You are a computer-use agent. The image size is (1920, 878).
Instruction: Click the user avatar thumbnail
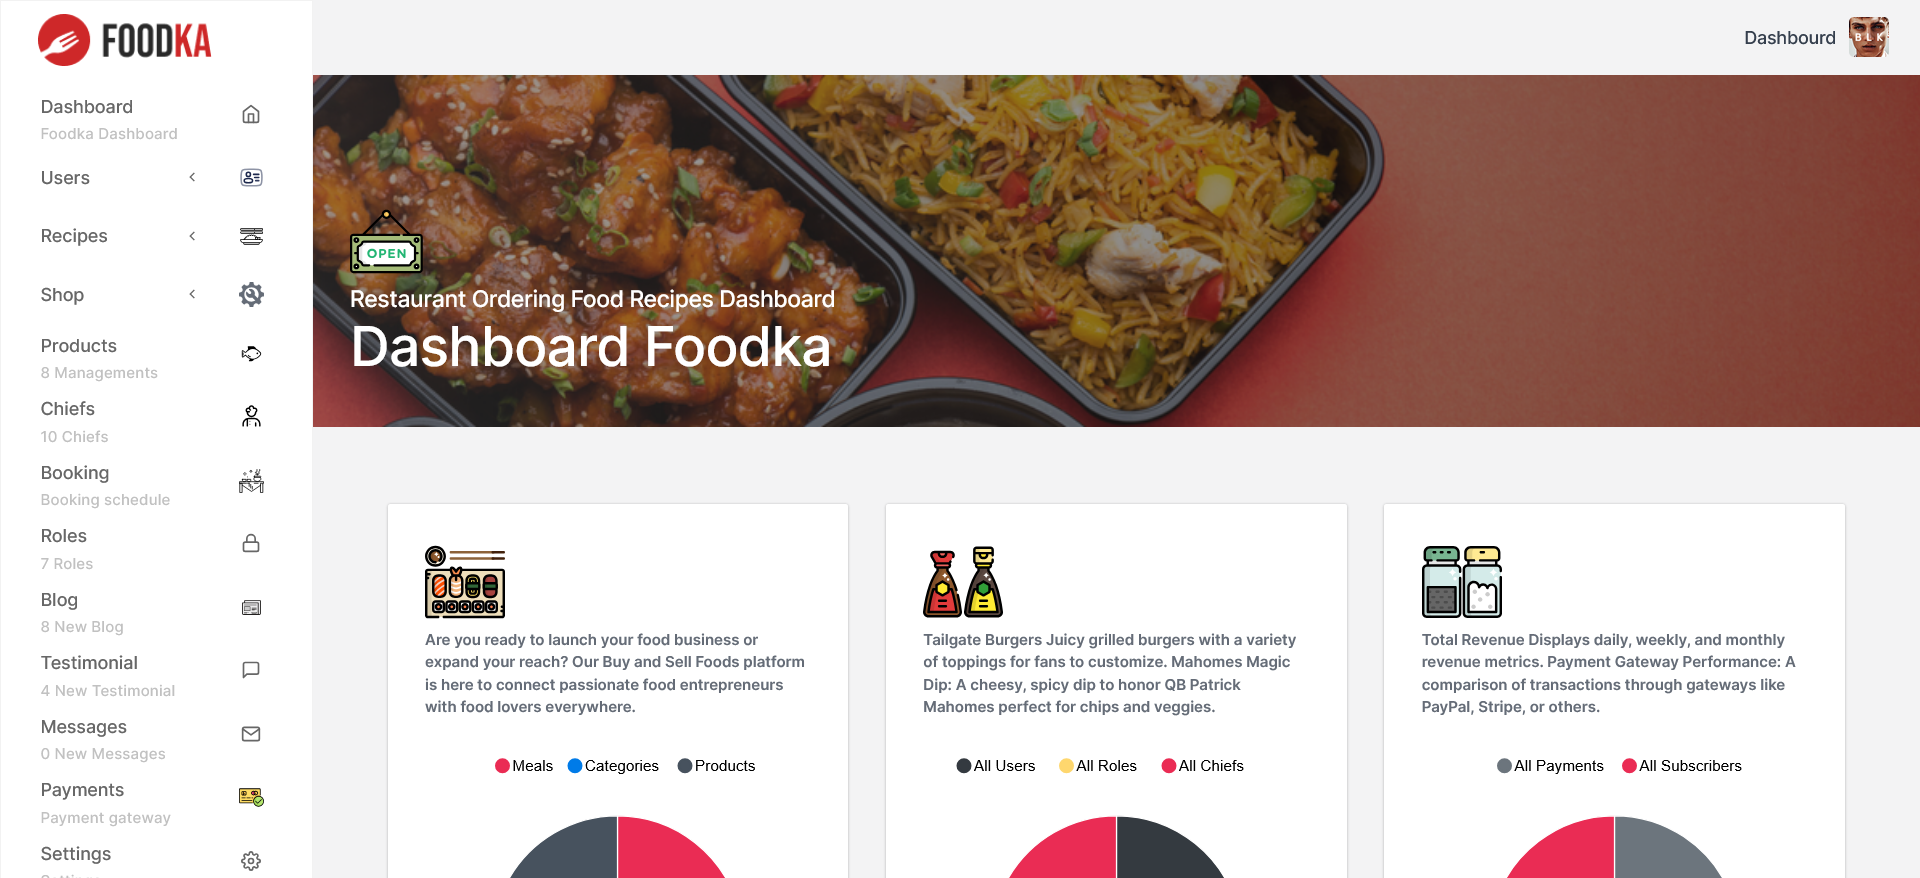pos(1868,37)
